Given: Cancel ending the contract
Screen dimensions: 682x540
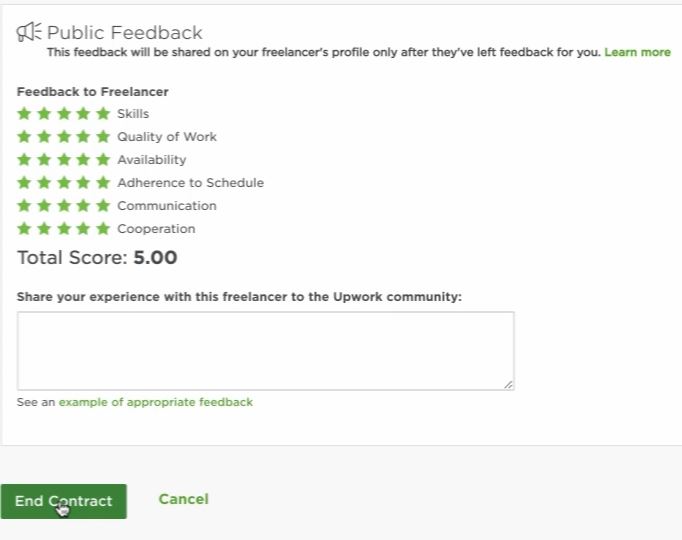Looking at the screenshot, I should coord(184,499).
